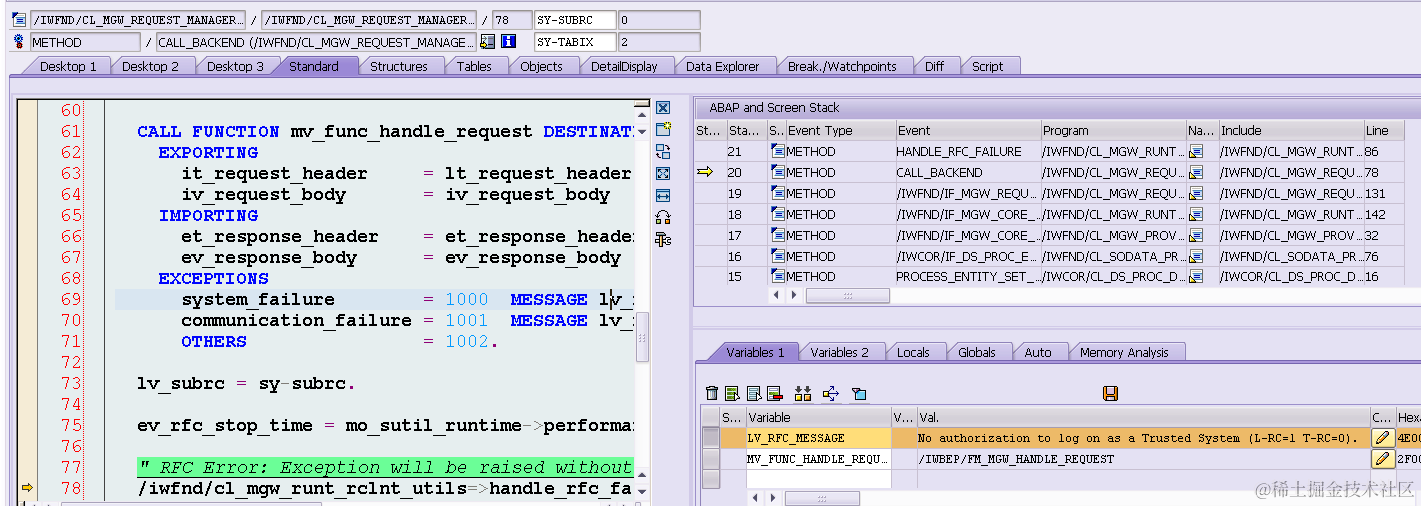Screen dimensions: 1421x506
Task: Switch to Desktop 2 tab
Action: 151,66
